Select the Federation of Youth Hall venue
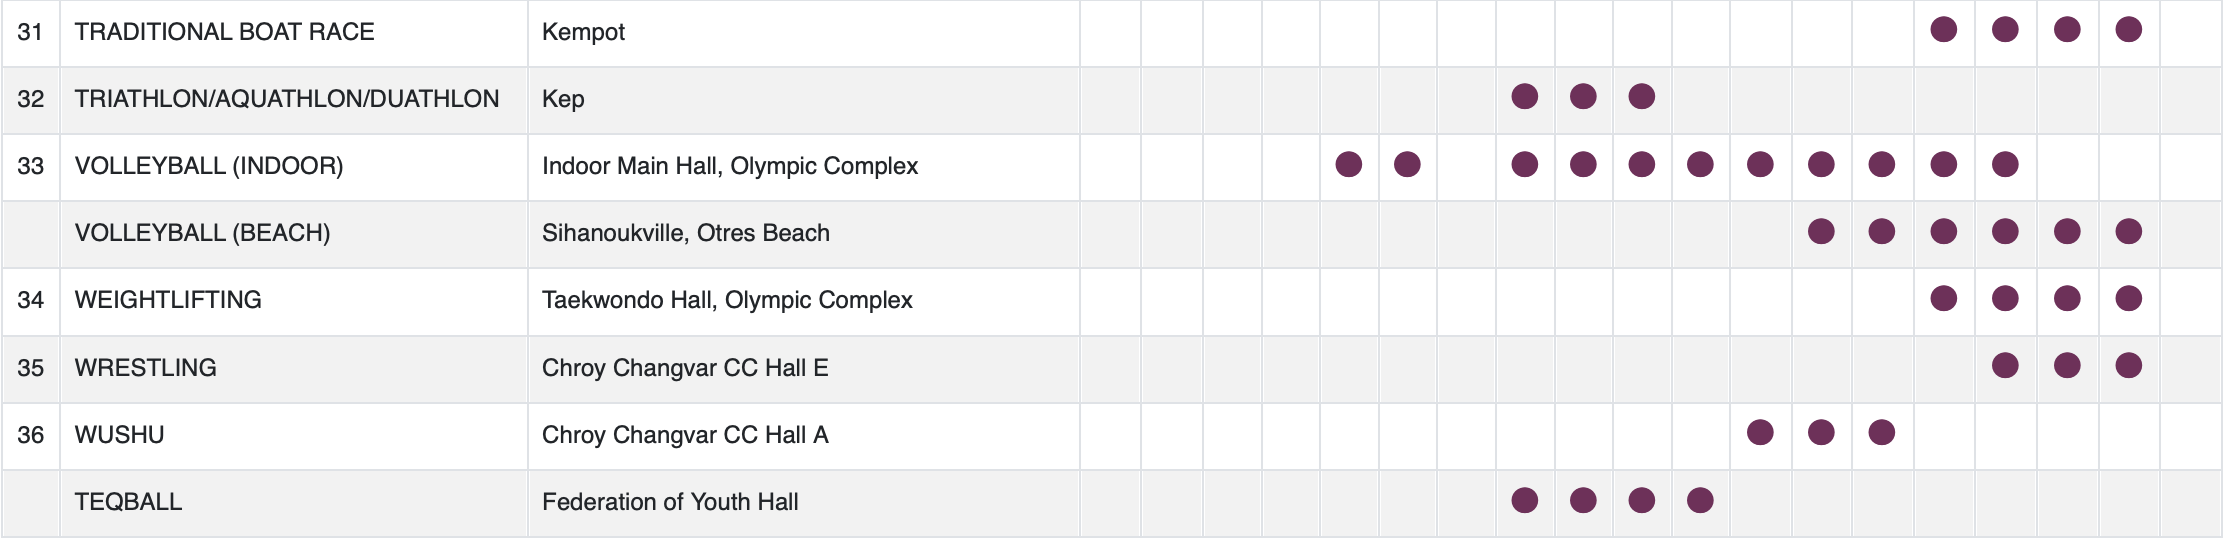This screenshot has height=538, width=2226. 670,502
